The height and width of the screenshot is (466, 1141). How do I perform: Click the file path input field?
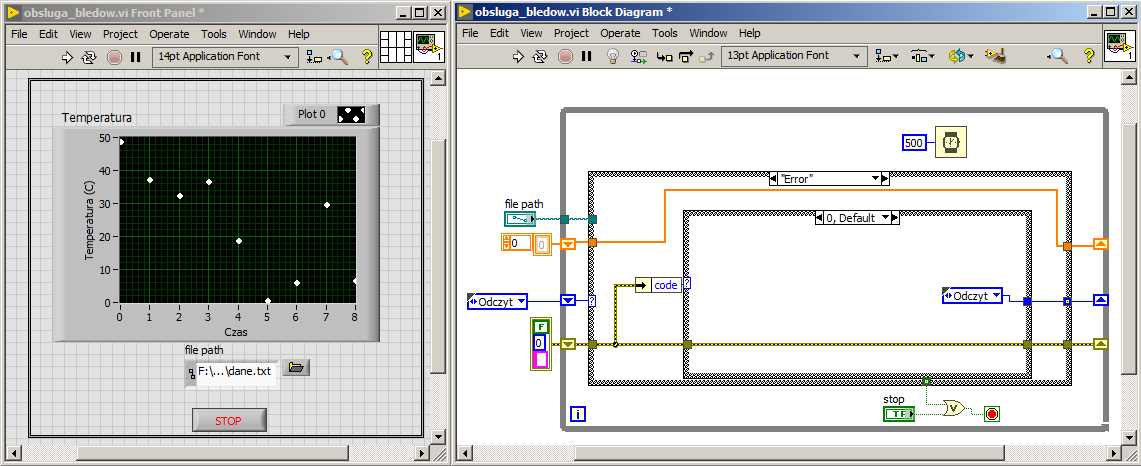click(234, 371)
